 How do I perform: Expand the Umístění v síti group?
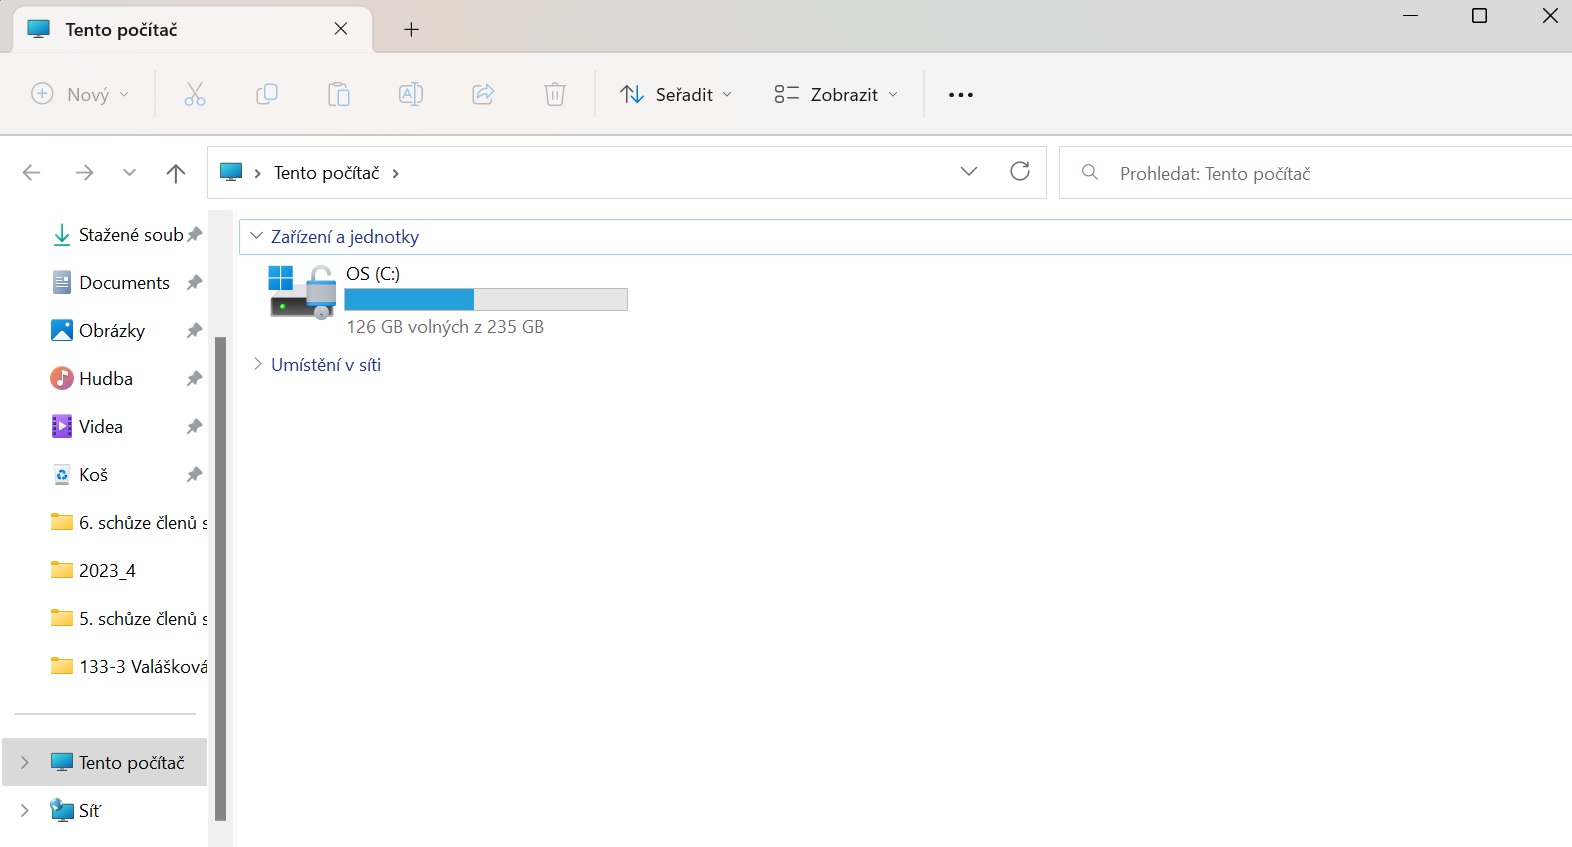(258, 365)
